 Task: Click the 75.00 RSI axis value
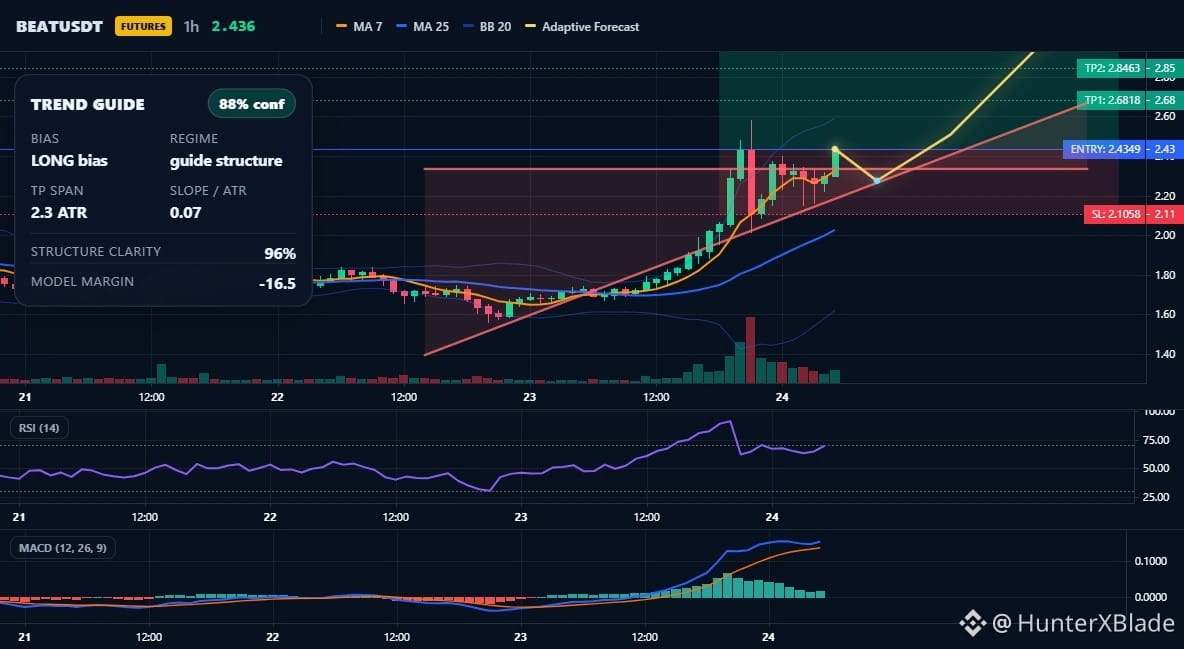[x=1156, y=440]
